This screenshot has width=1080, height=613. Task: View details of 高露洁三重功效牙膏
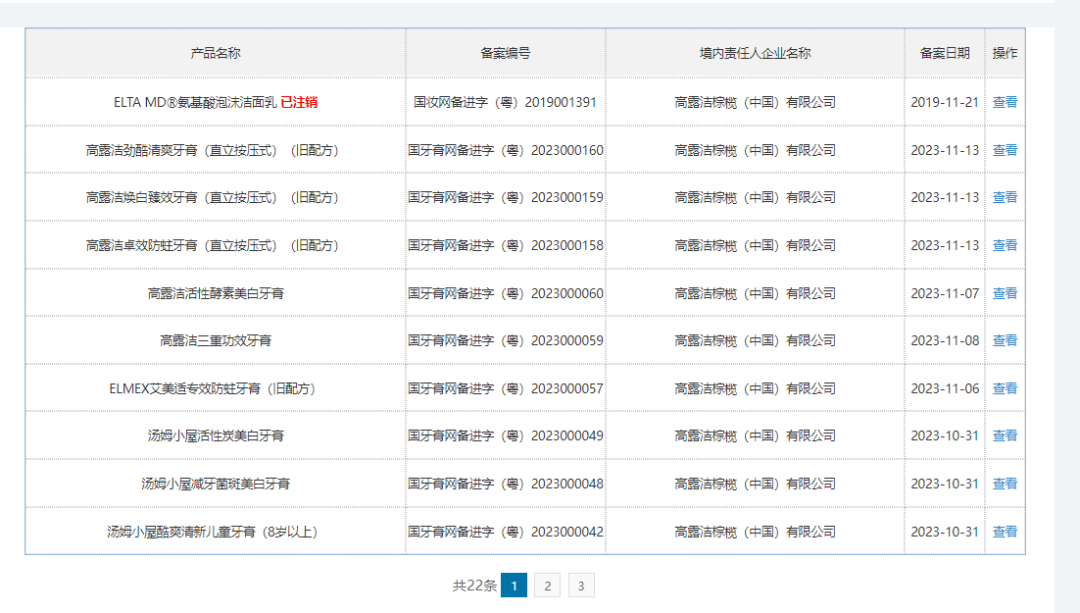(1004, 340)
